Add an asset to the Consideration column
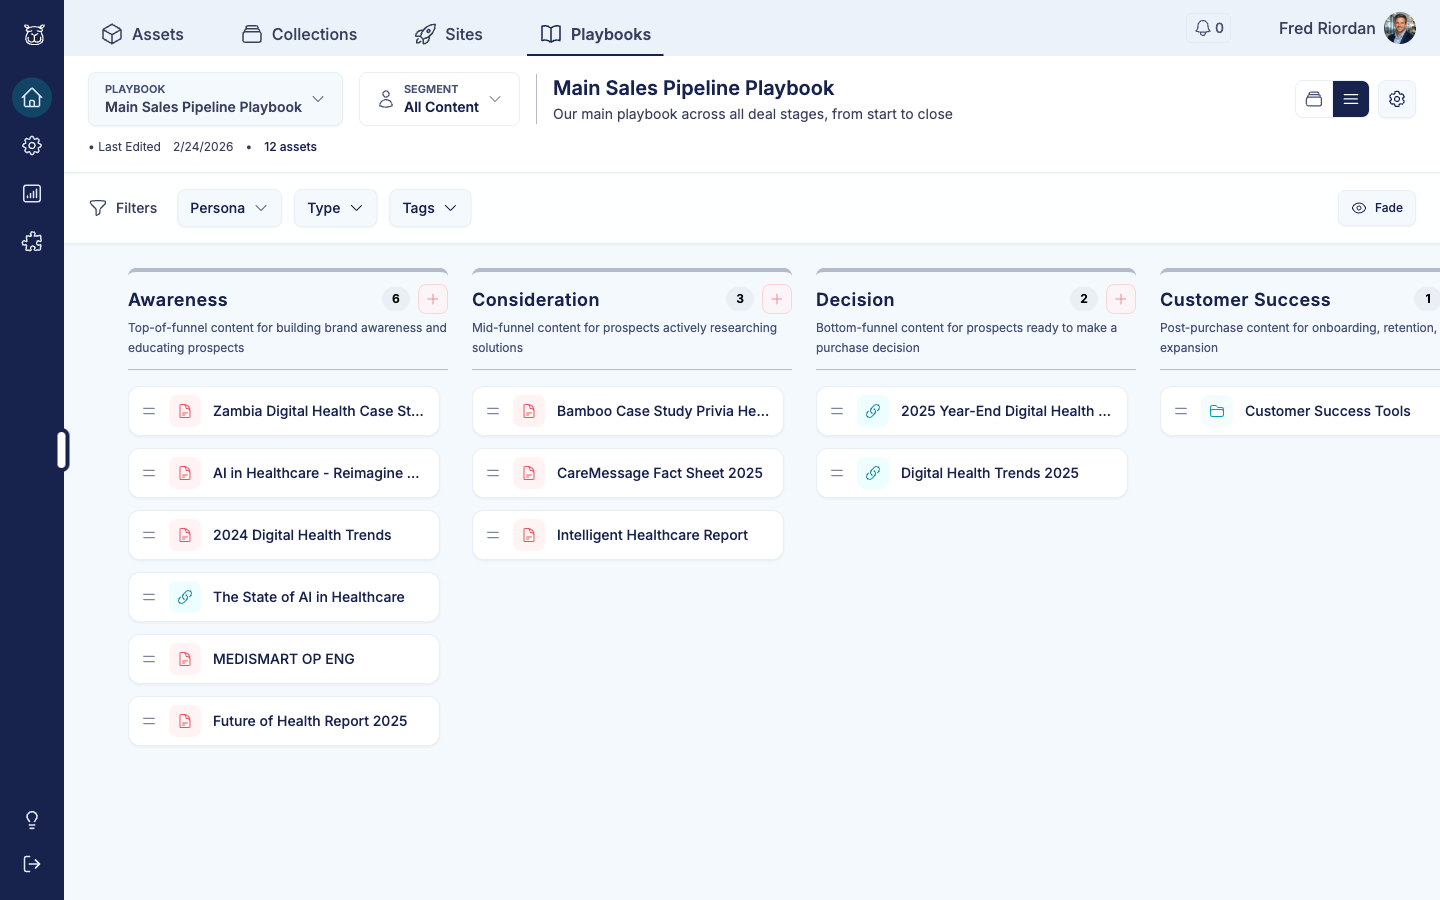1440x900 pixels. point(777,299)
